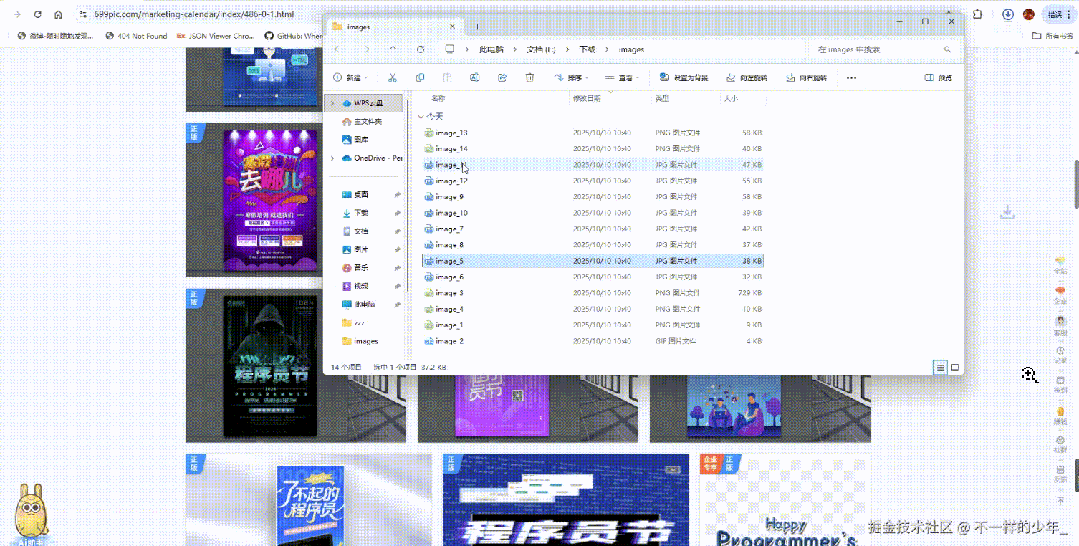Open 音乐 in Explorer quick access
The image size is (1079, 546).
pyautogui.click(x=355, y=268)
